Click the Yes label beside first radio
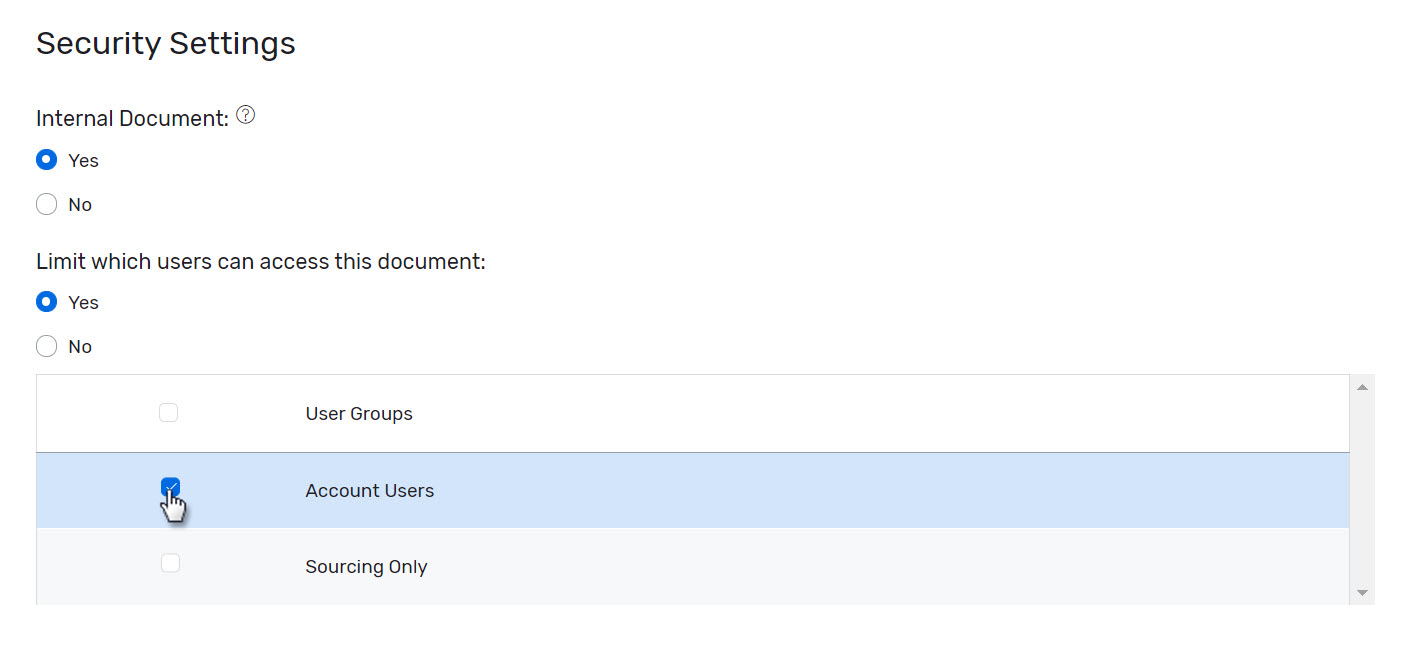The height and width of the screenshot is (646, 1412). coord(83,160)
